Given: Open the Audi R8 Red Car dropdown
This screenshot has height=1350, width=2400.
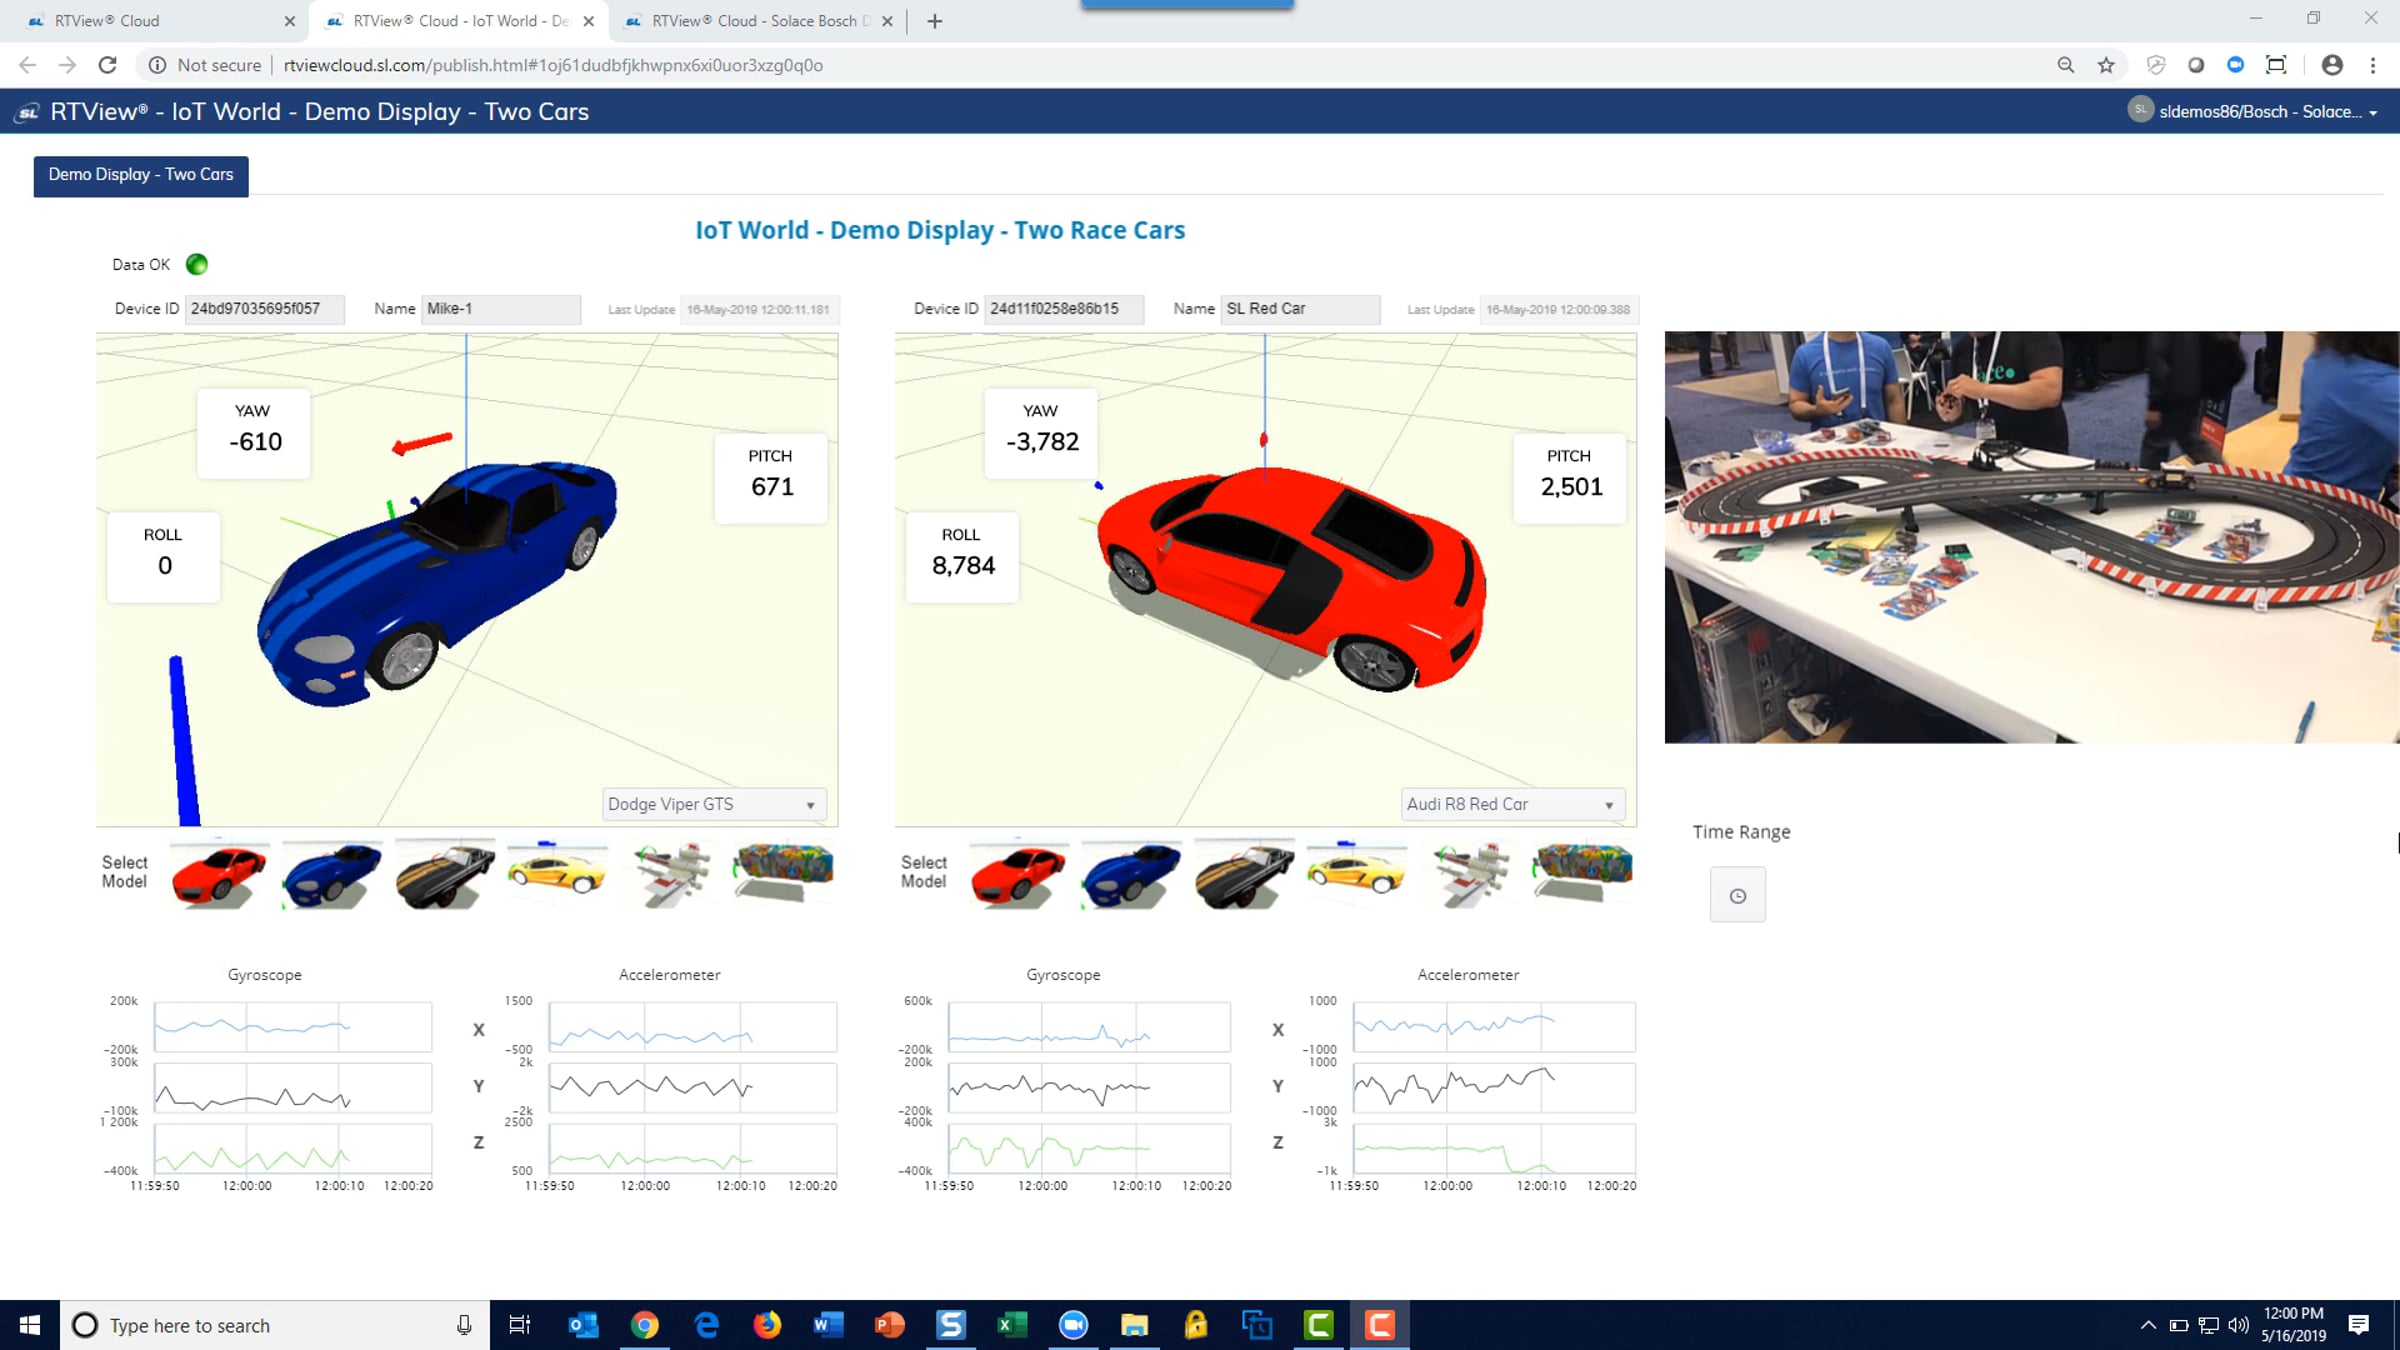Looking at the screenshot, I should click(1512, 804).
